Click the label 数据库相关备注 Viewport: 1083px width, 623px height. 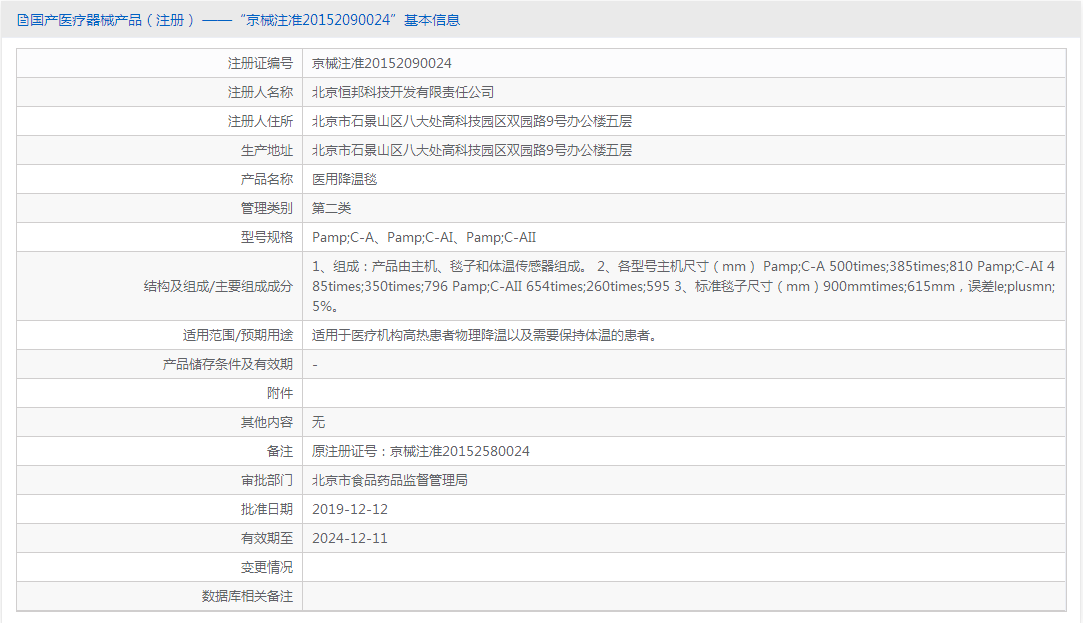[247, 597]
